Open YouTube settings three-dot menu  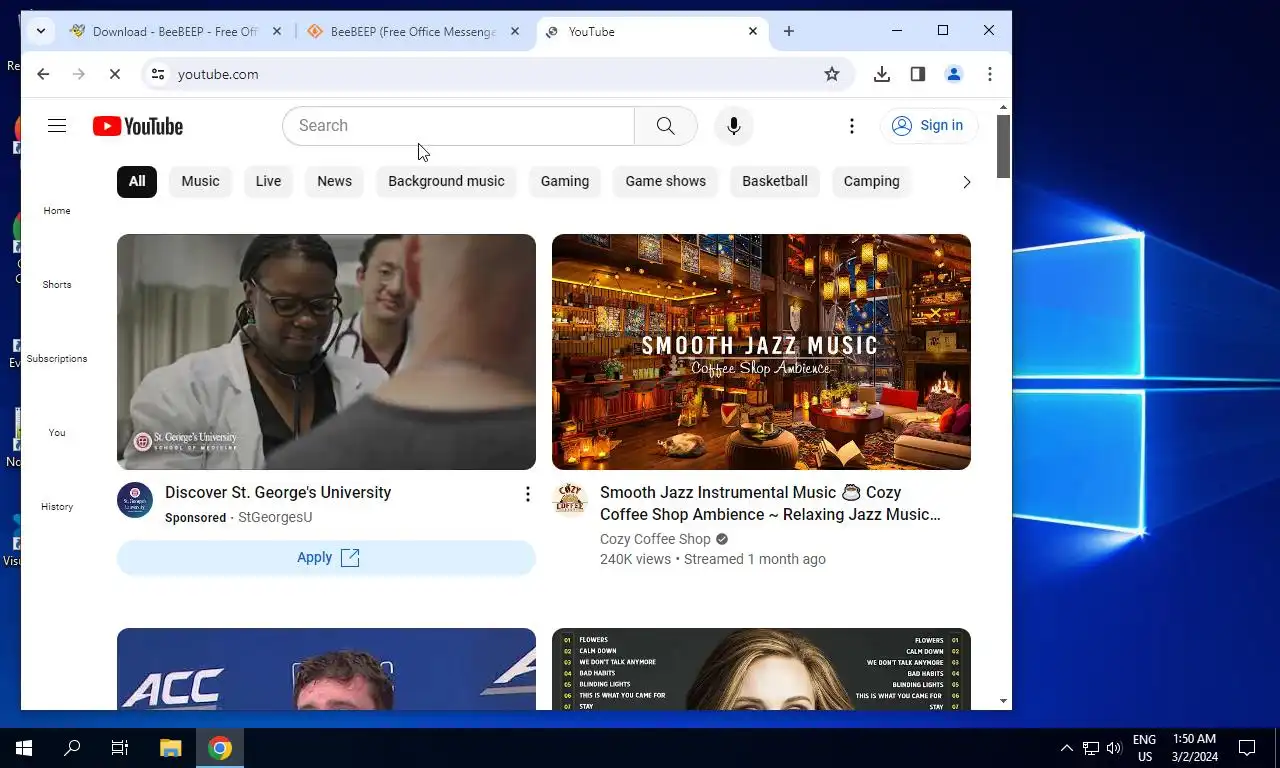point(852,126)
